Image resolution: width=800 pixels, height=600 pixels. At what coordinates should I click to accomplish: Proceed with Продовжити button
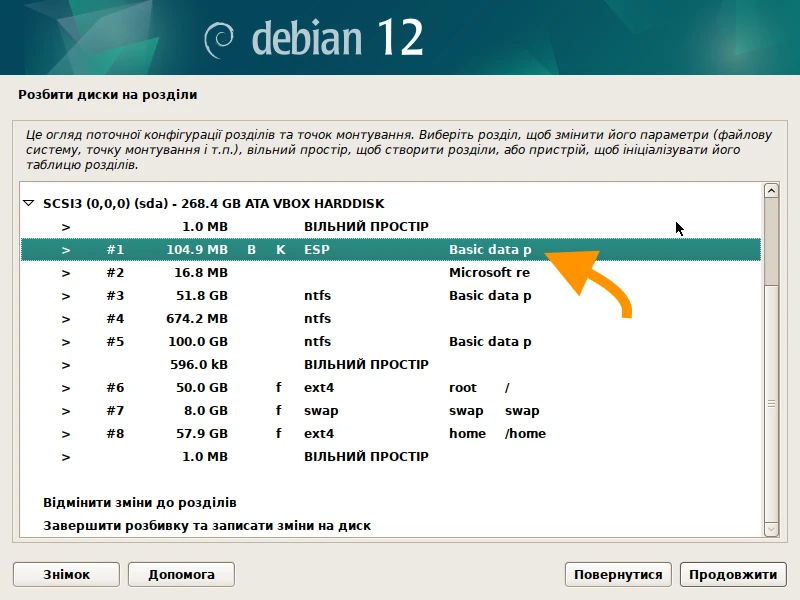point(733,574)
